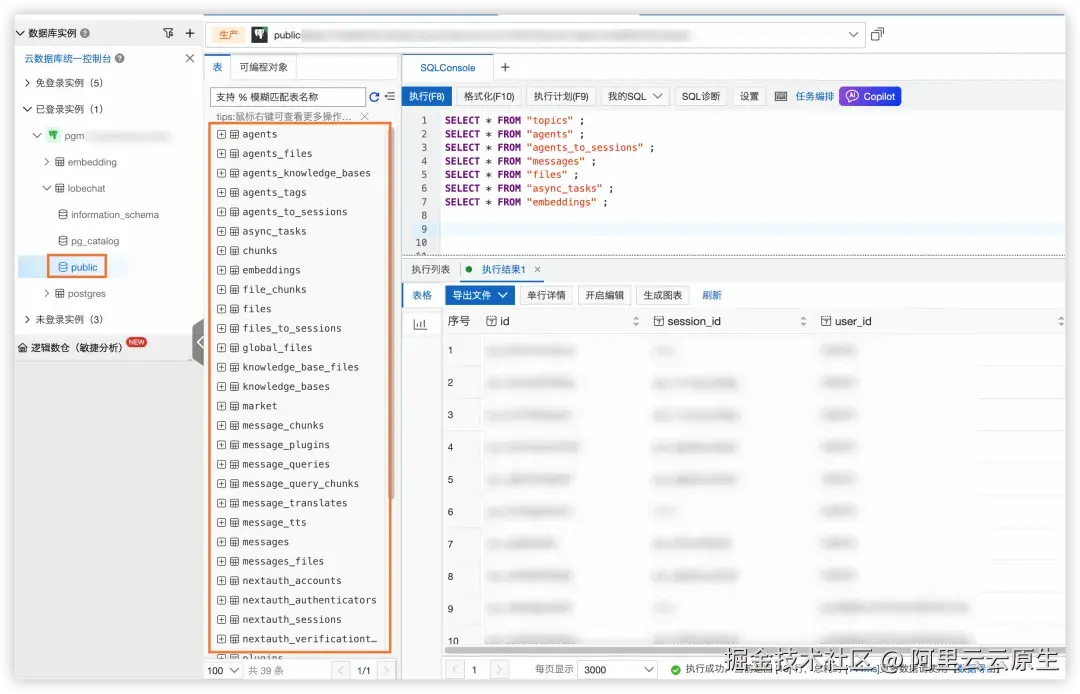This screenshot has width=1080, height=694.
Task: Open Copilot assistant
Action: pyautogui.click(x=870, y=96)
